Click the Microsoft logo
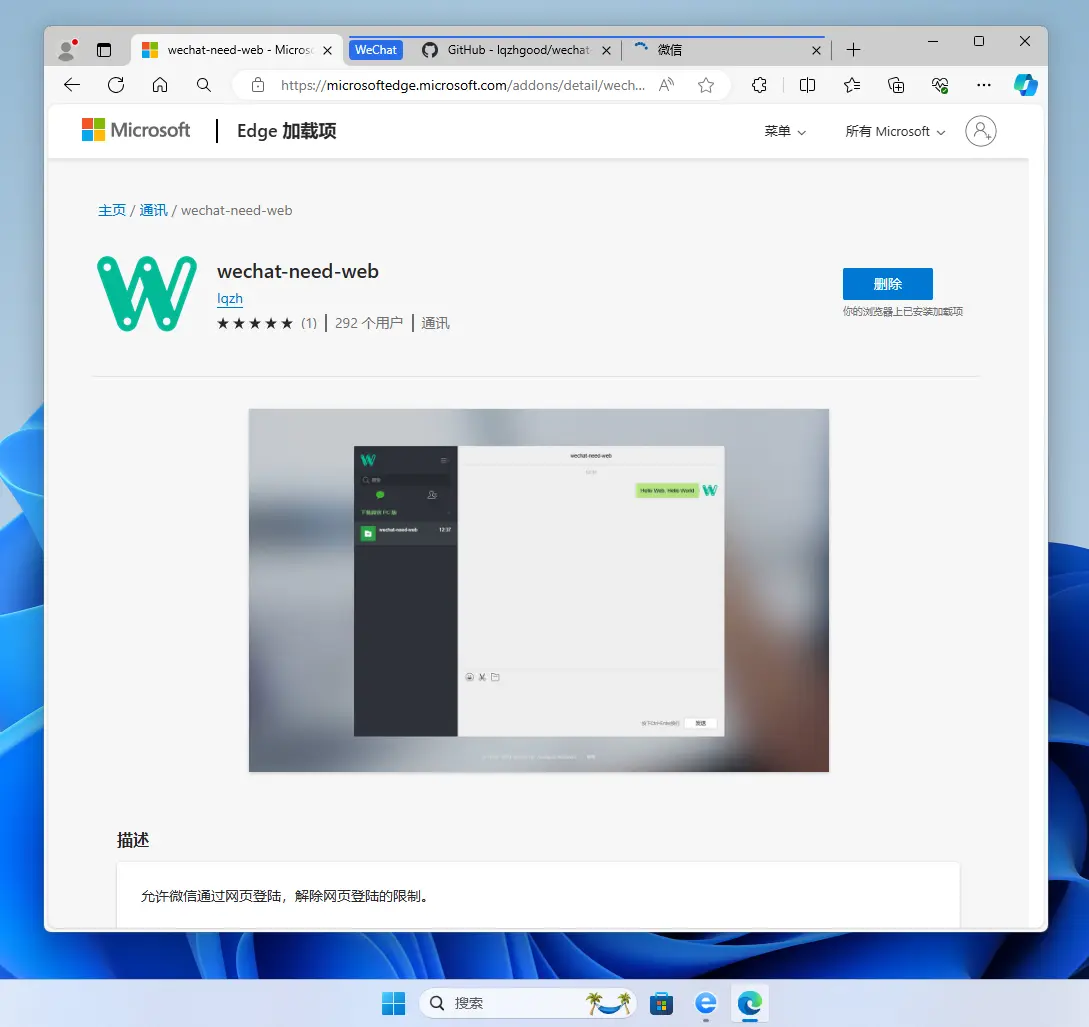1089x1027 pixels. 135,130
